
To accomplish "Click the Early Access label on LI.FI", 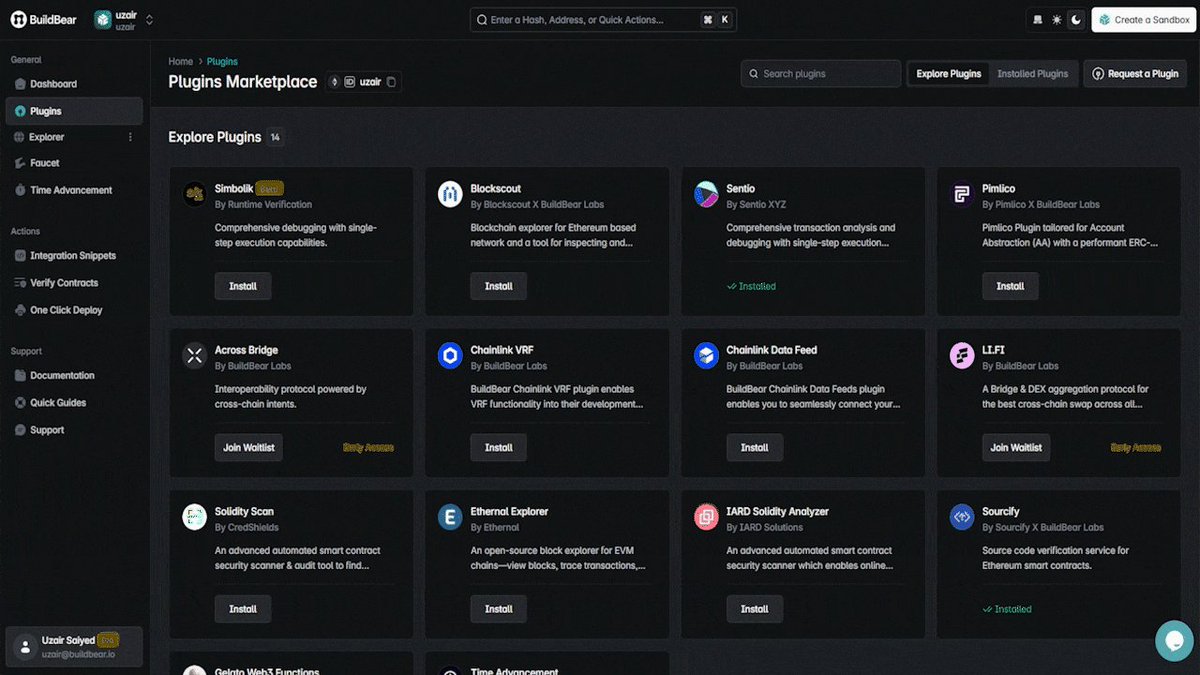I will (1136, 448).
